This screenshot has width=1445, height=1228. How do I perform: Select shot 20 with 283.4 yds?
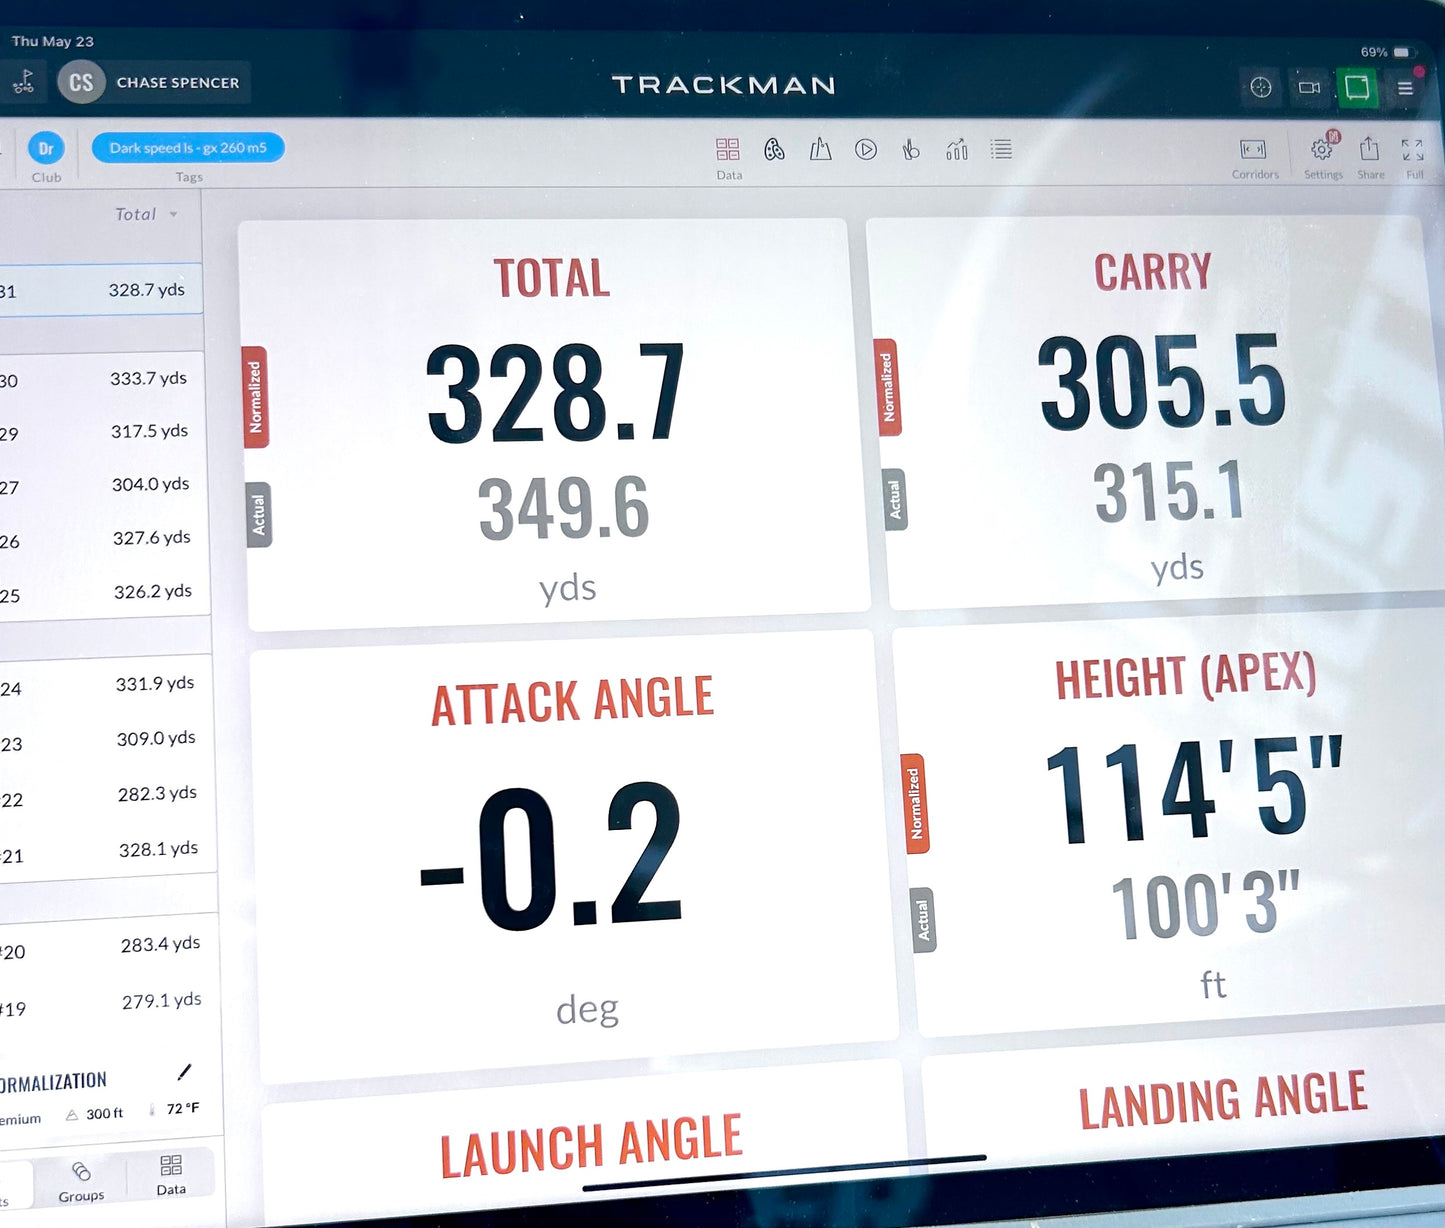(110, 946)
